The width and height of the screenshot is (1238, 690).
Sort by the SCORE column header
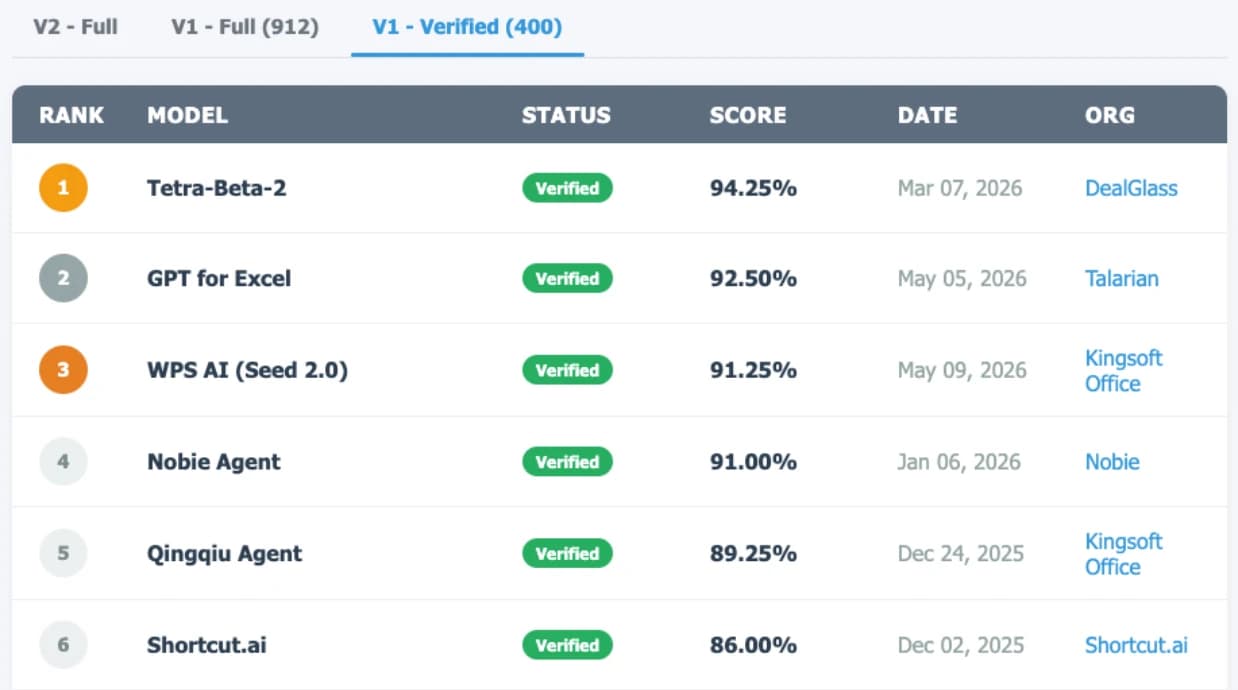click(748, 115)
